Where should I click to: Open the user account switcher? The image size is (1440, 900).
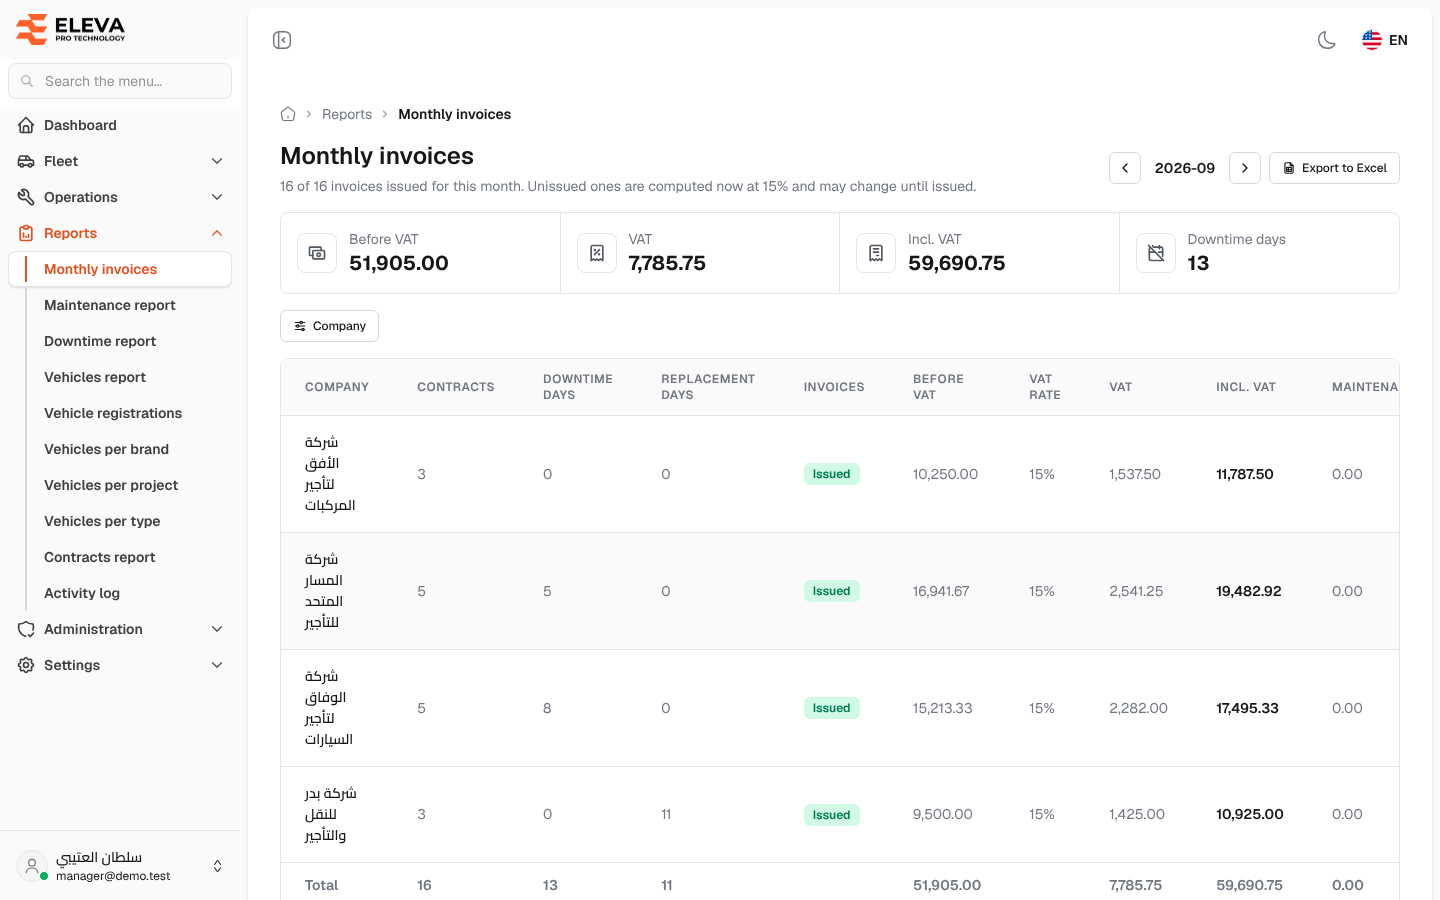click(120, 866)
